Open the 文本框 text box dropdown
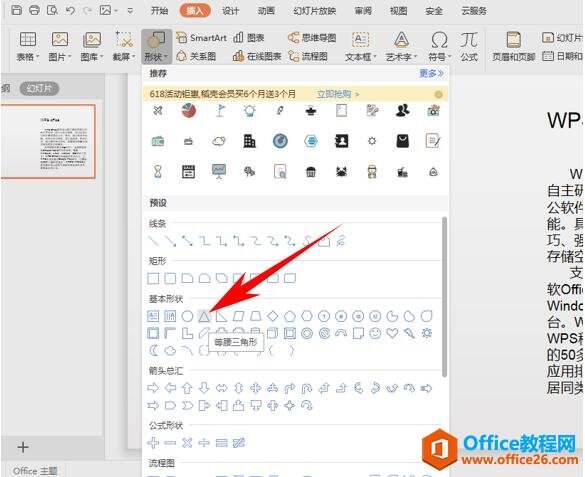The width and height of the screenshot is (585, 477). pyautogui.click(x=360, y=47)
